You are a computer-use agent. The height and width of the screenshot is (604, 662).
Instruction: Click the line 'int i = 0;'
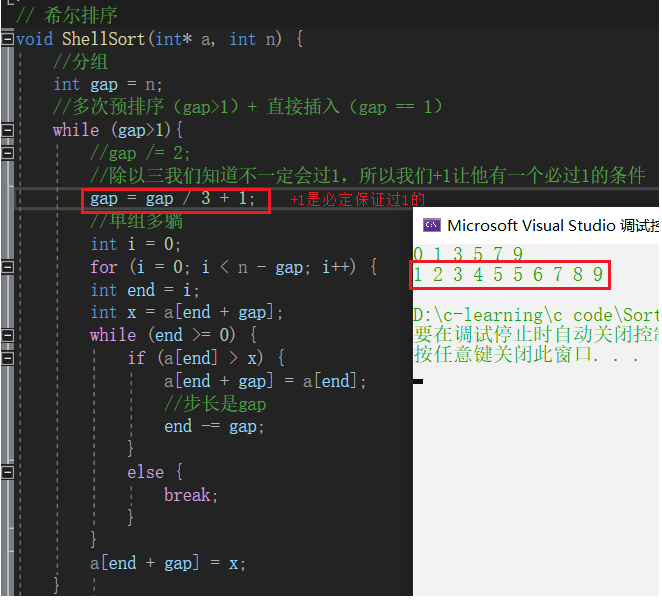(136, 244)
